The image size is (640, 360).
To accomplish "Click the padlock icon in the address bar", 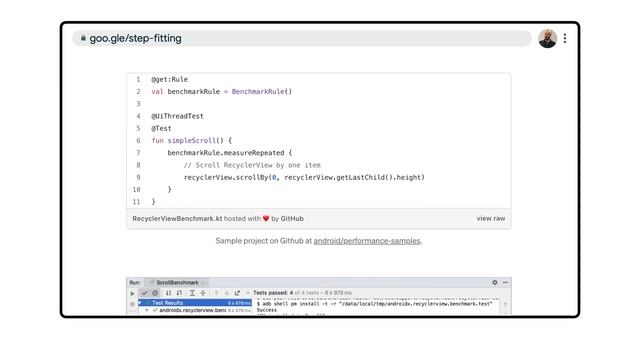I will (83, 38).
